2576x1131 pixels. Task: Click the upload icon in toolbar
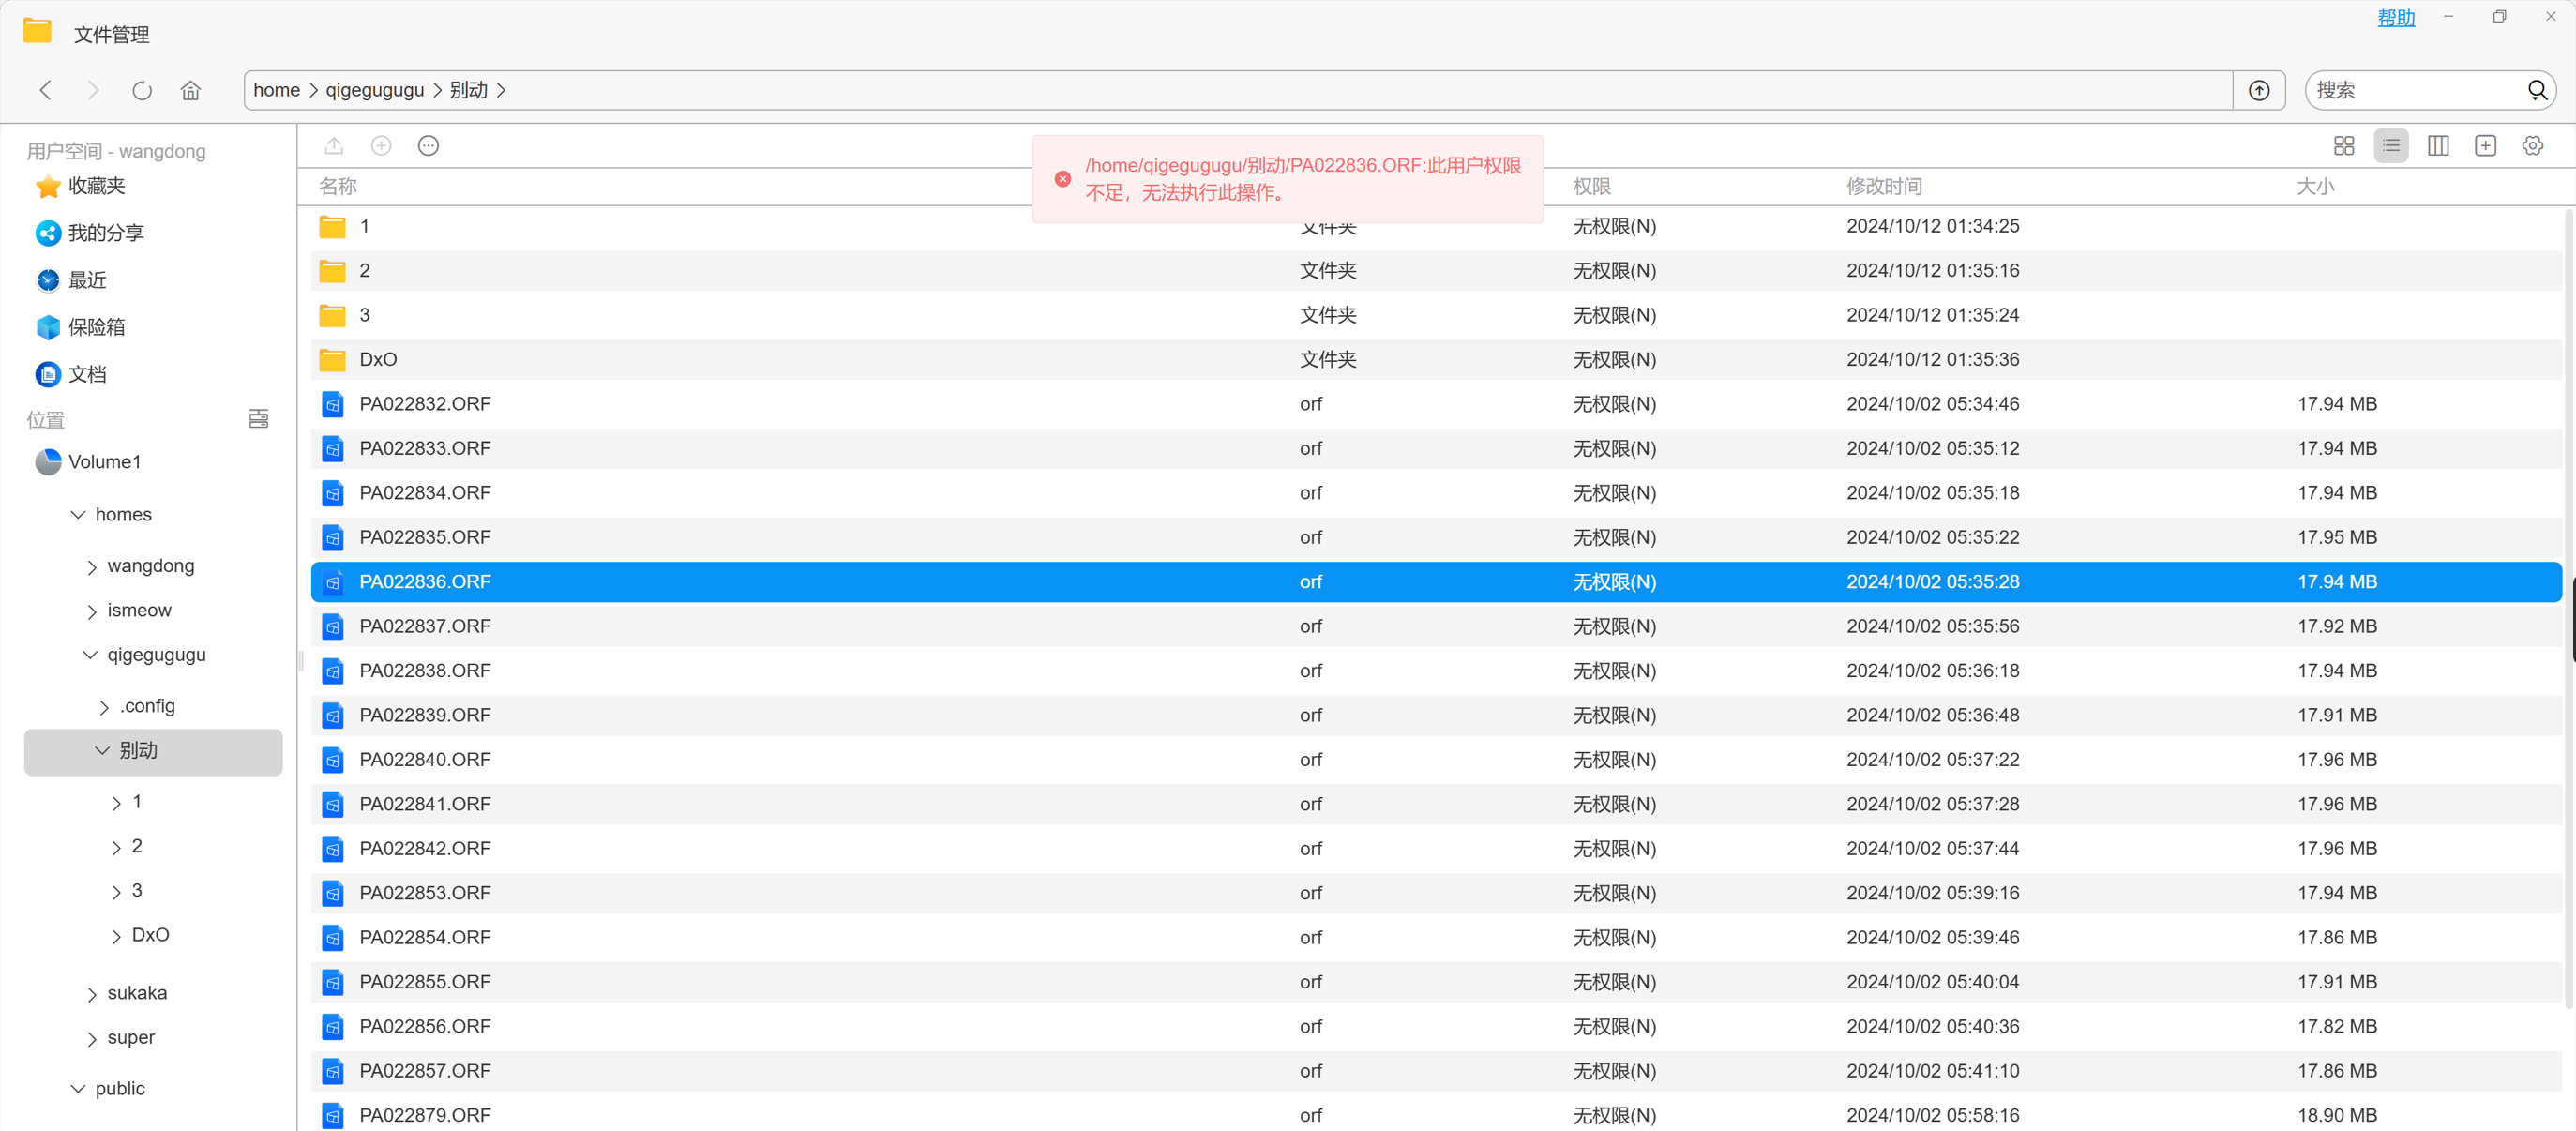coord(334,146)
